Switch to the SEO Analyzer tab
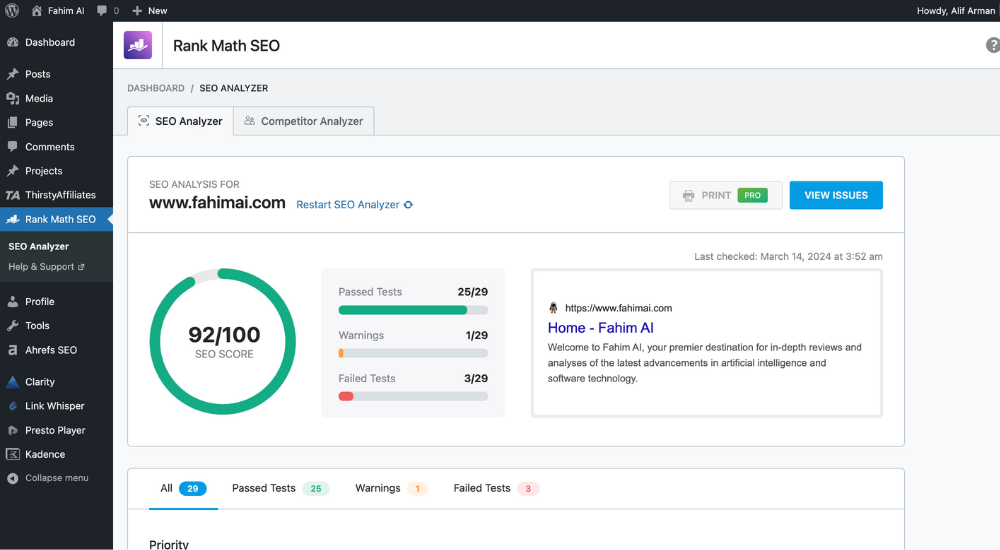The width and height of the screenshot is (1000, 550). (x=180, y=121)
